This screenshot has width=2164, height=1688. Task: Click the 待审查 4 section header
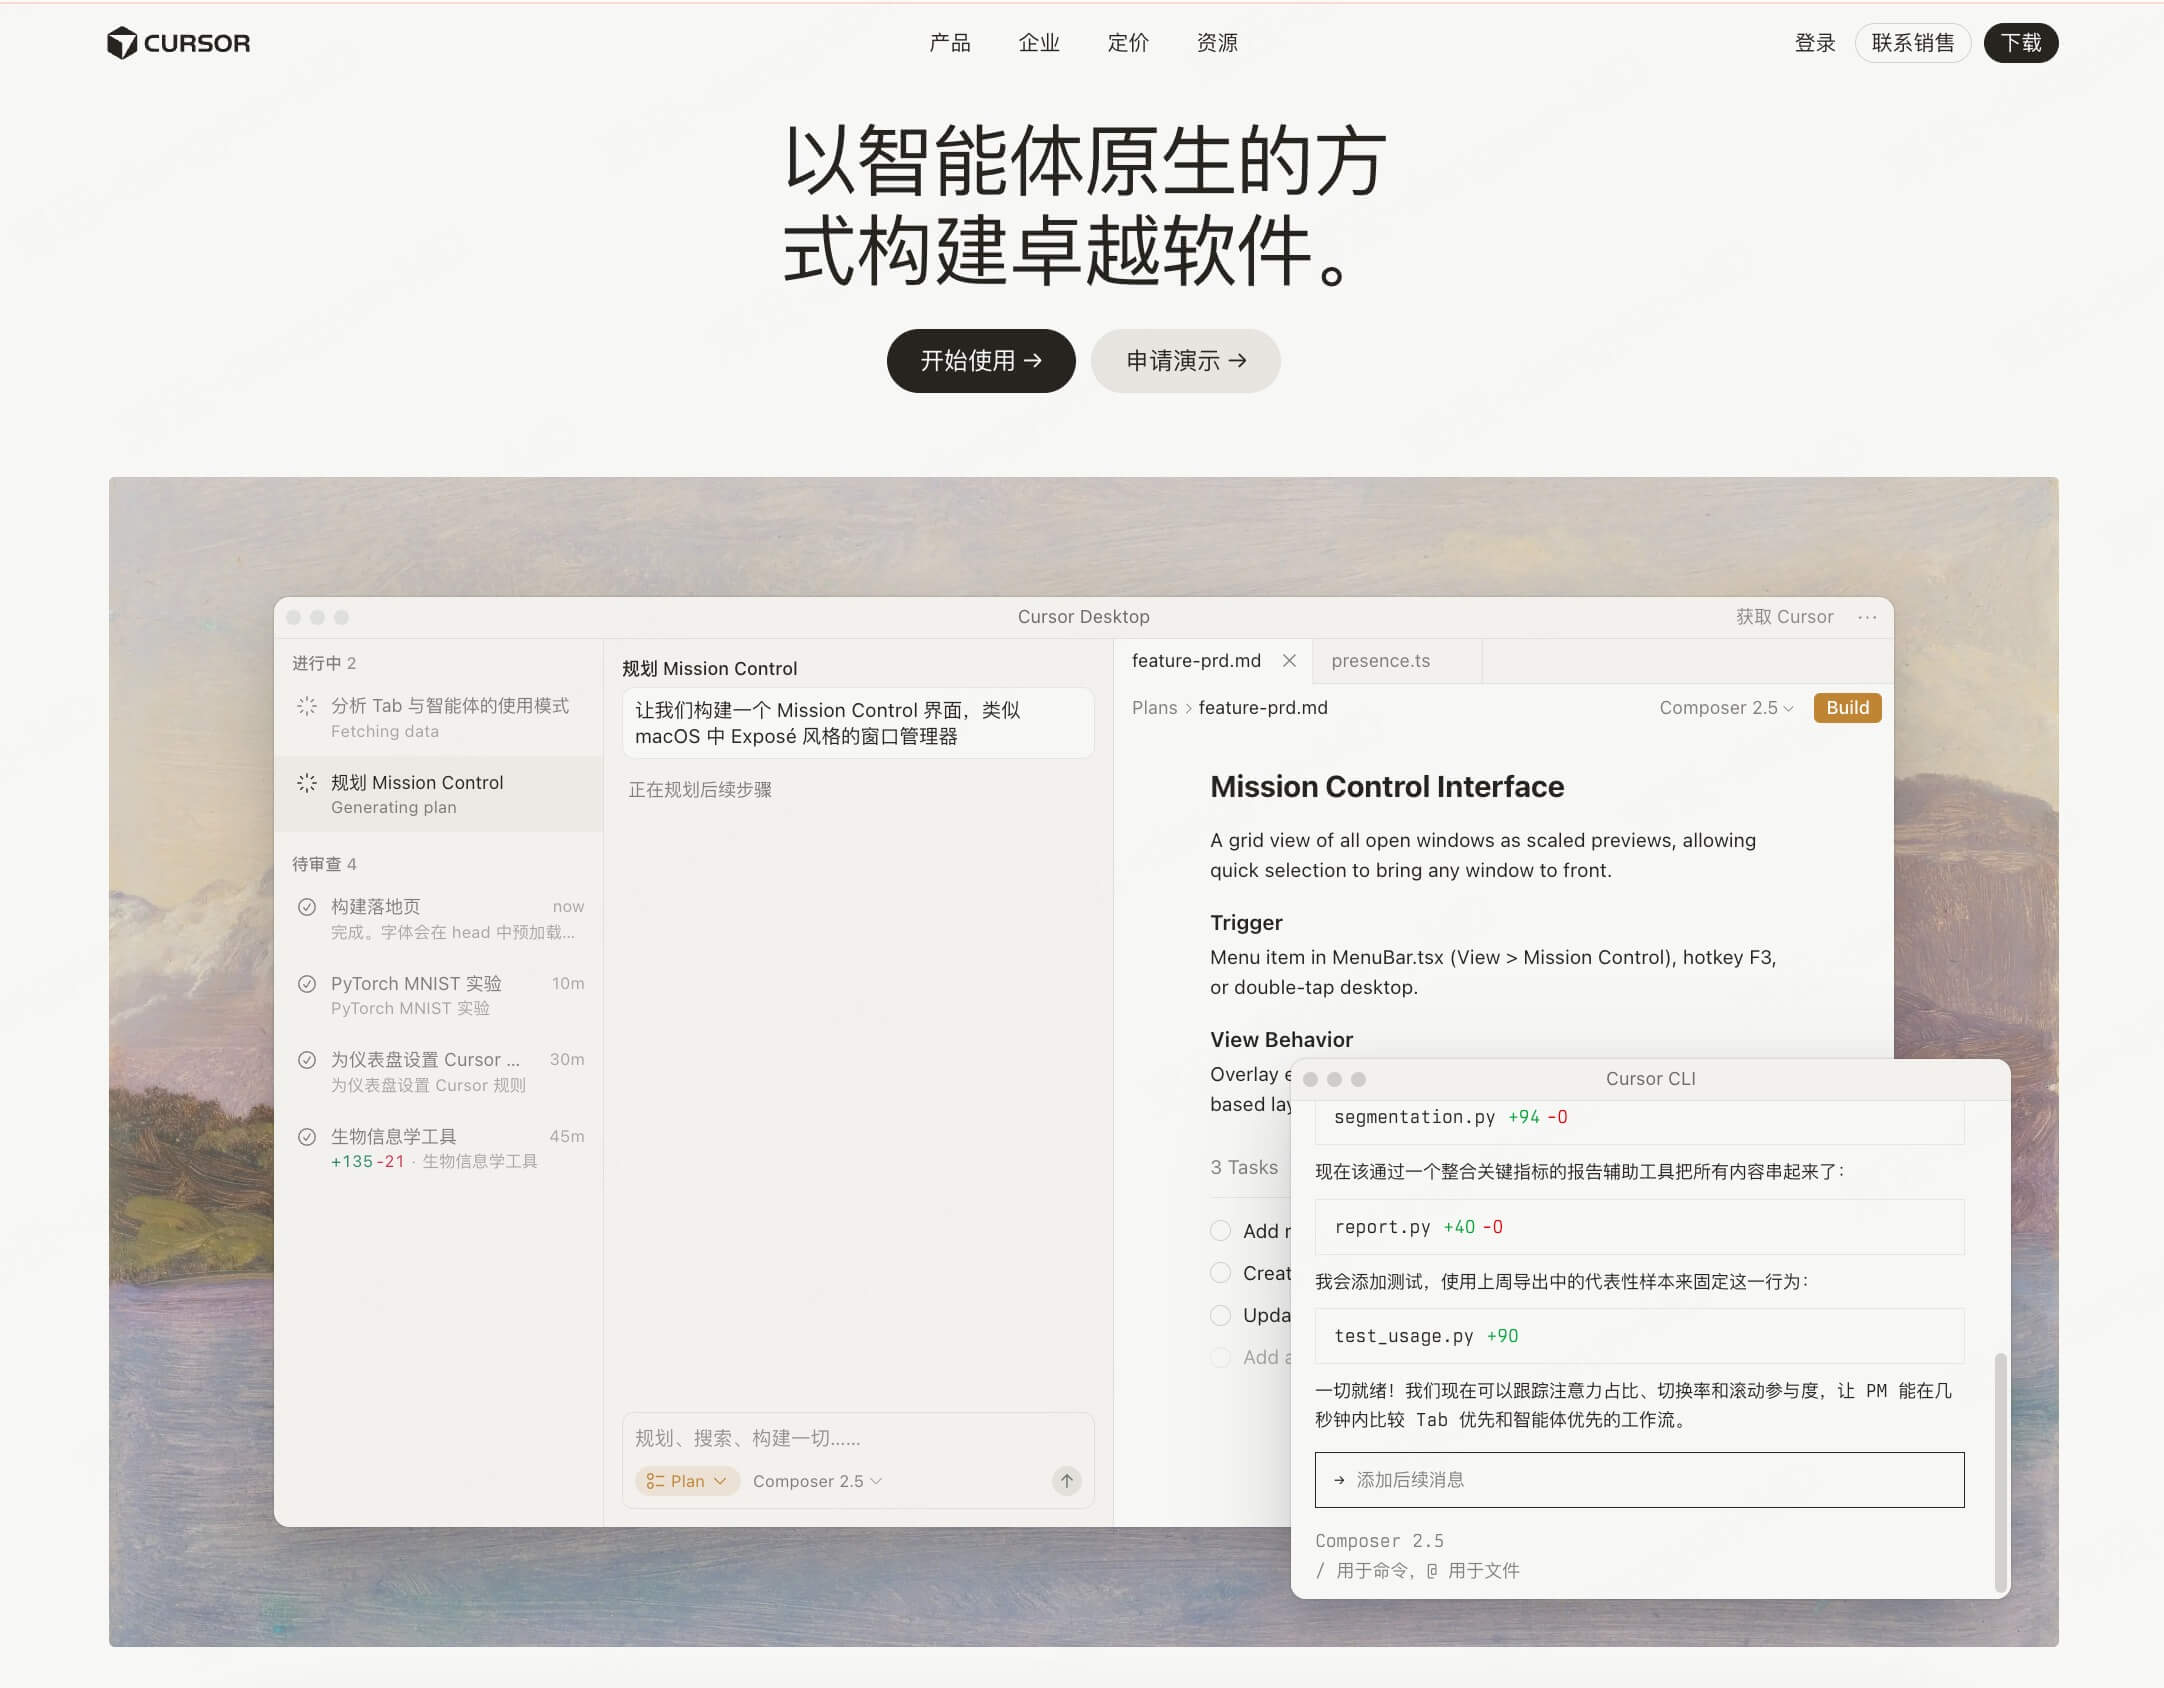[324, 864]
